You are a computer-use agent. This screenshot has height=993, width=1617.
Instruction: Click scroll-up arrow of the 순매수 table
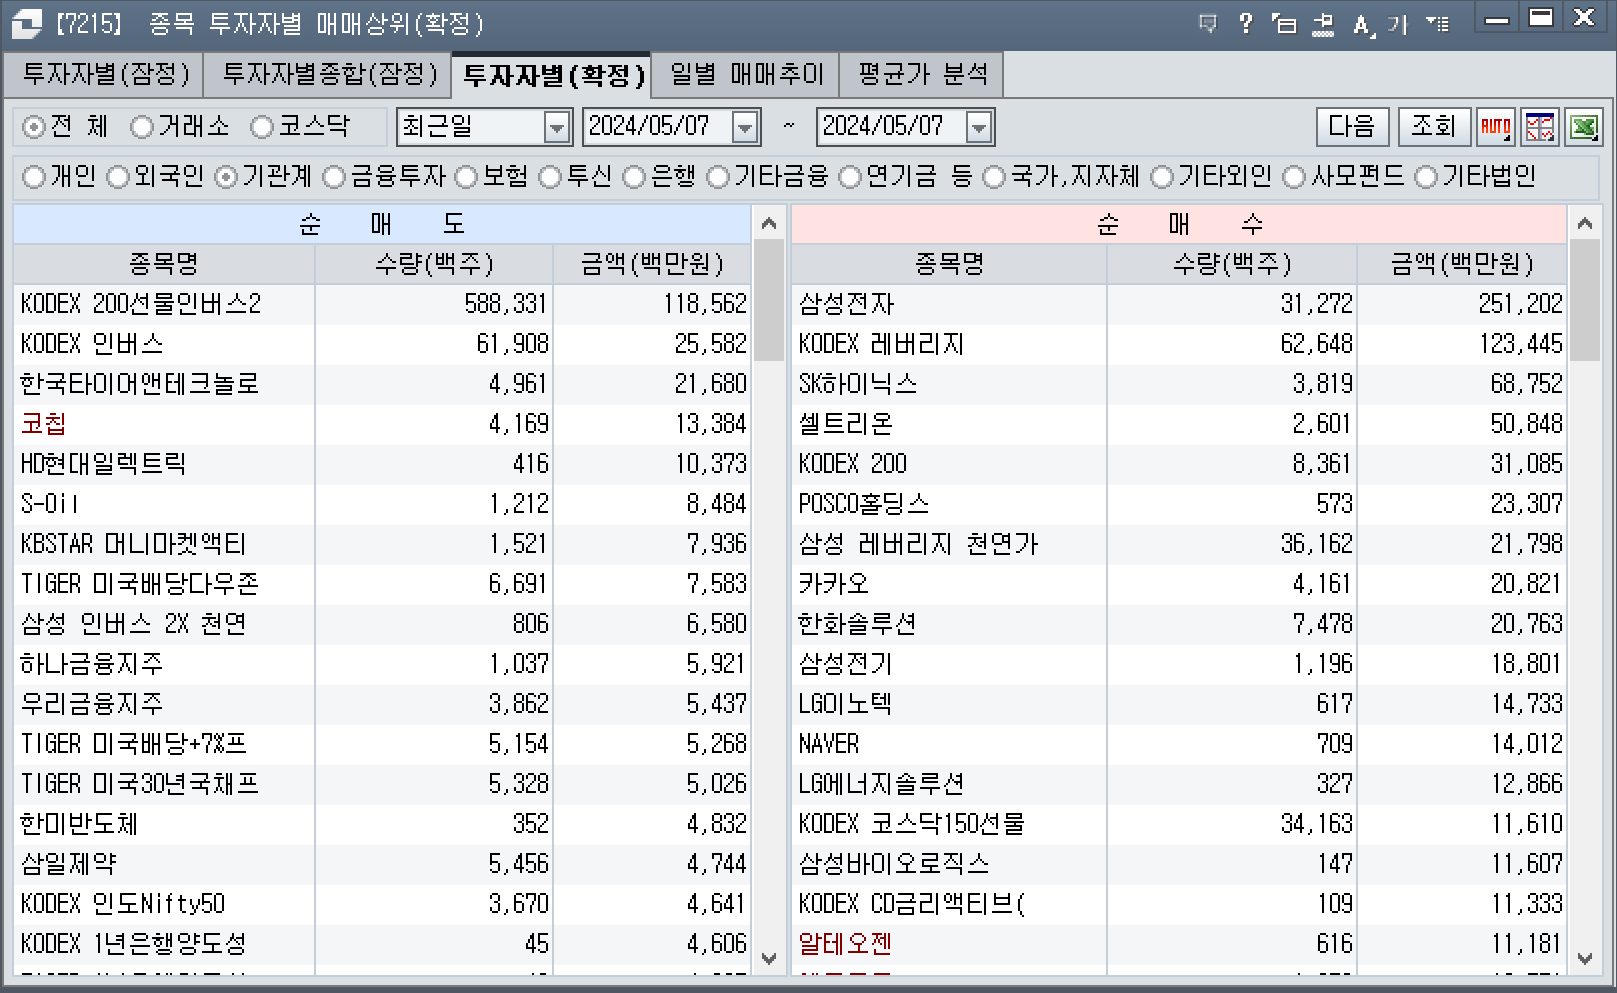click(1585, 223)
